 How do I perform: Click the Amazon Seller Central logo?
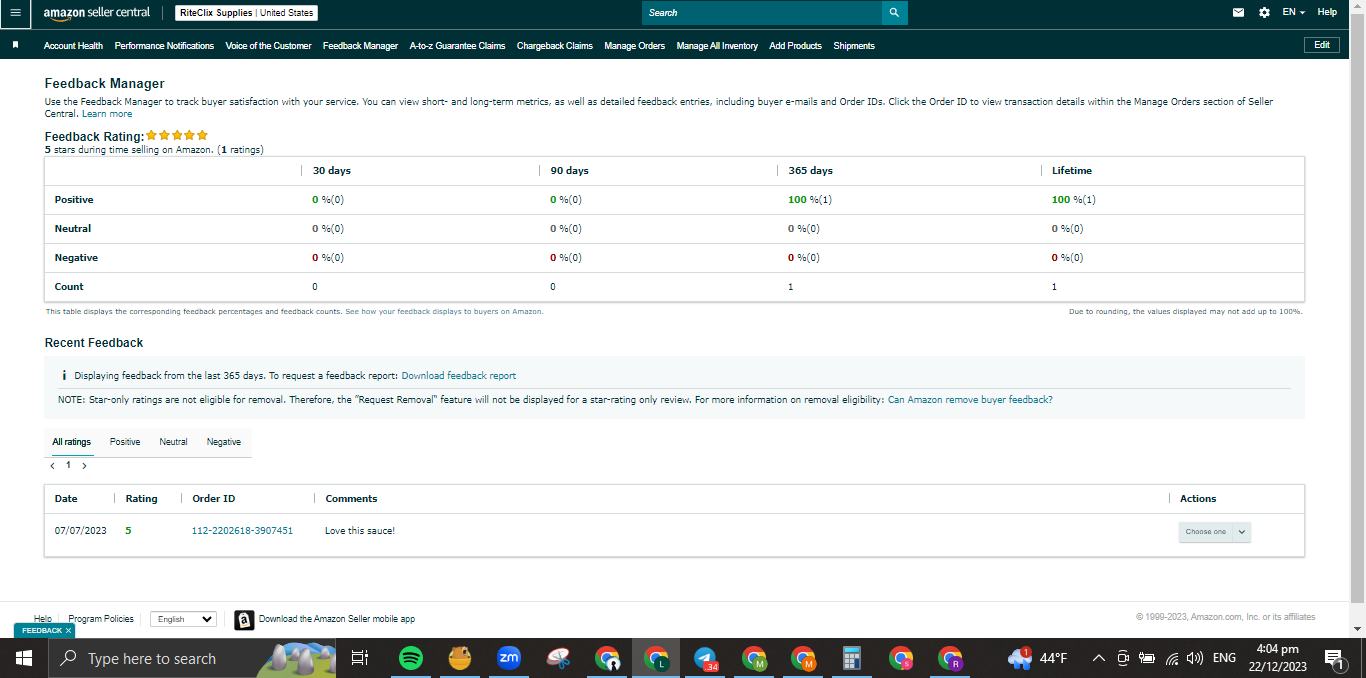coord(97,13)
